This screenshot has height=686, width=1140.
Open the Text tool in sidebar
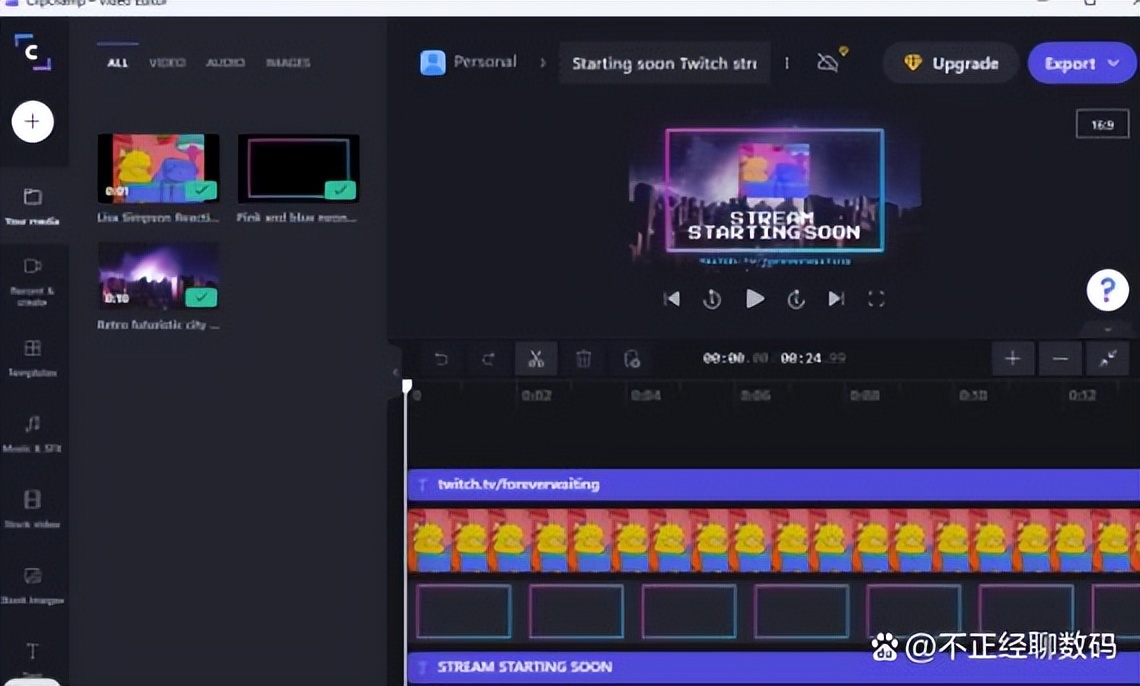(33, 656)
